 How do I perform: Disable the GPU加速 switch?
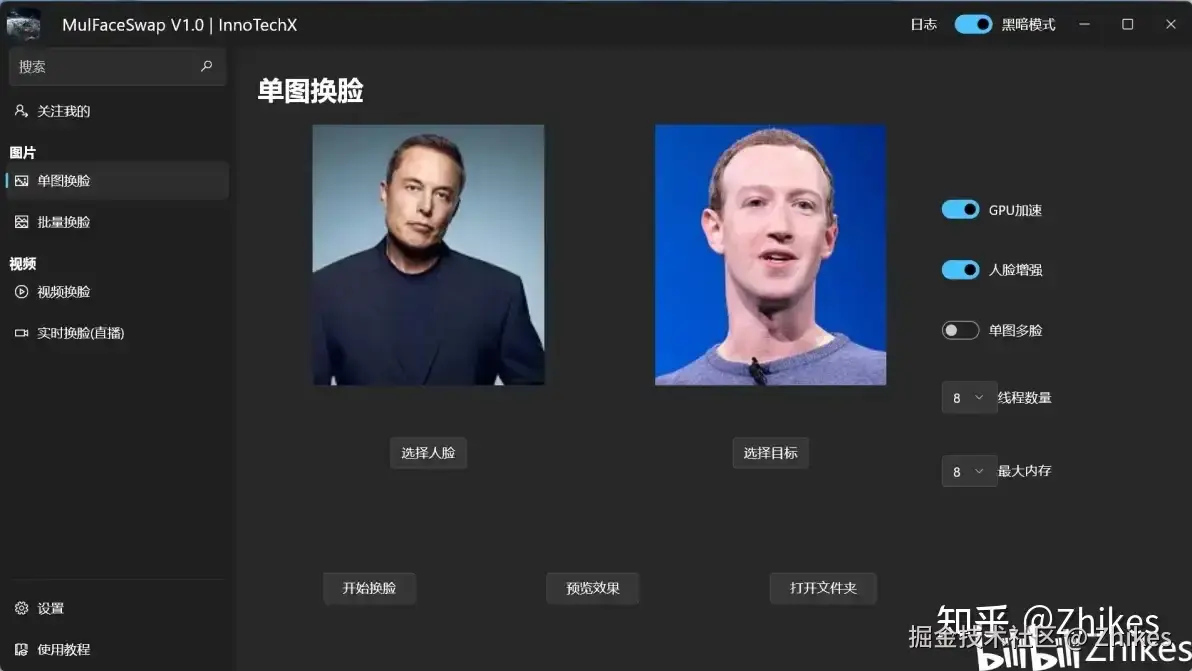(x=960, y=210)
